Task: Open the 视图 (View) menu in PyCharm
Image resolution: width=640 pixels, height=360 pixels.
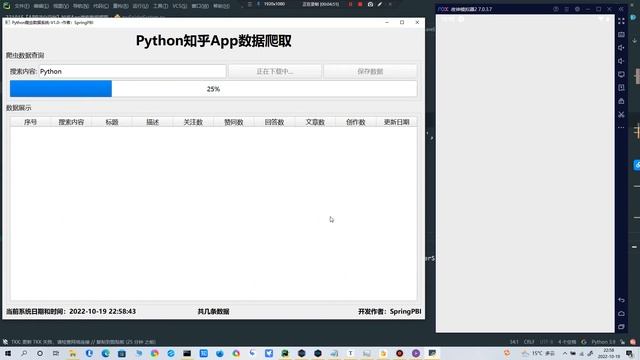Action: (x=61, y=6)
